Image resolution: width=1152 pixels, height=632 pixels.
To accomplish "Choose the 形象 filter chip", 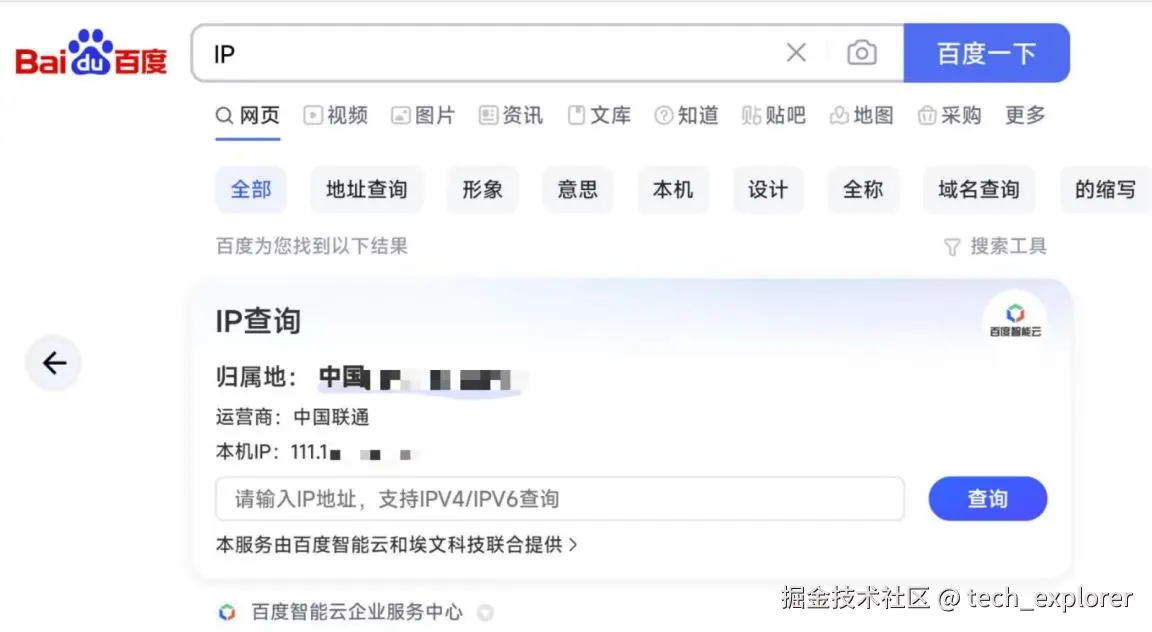I will pos(482,190).
